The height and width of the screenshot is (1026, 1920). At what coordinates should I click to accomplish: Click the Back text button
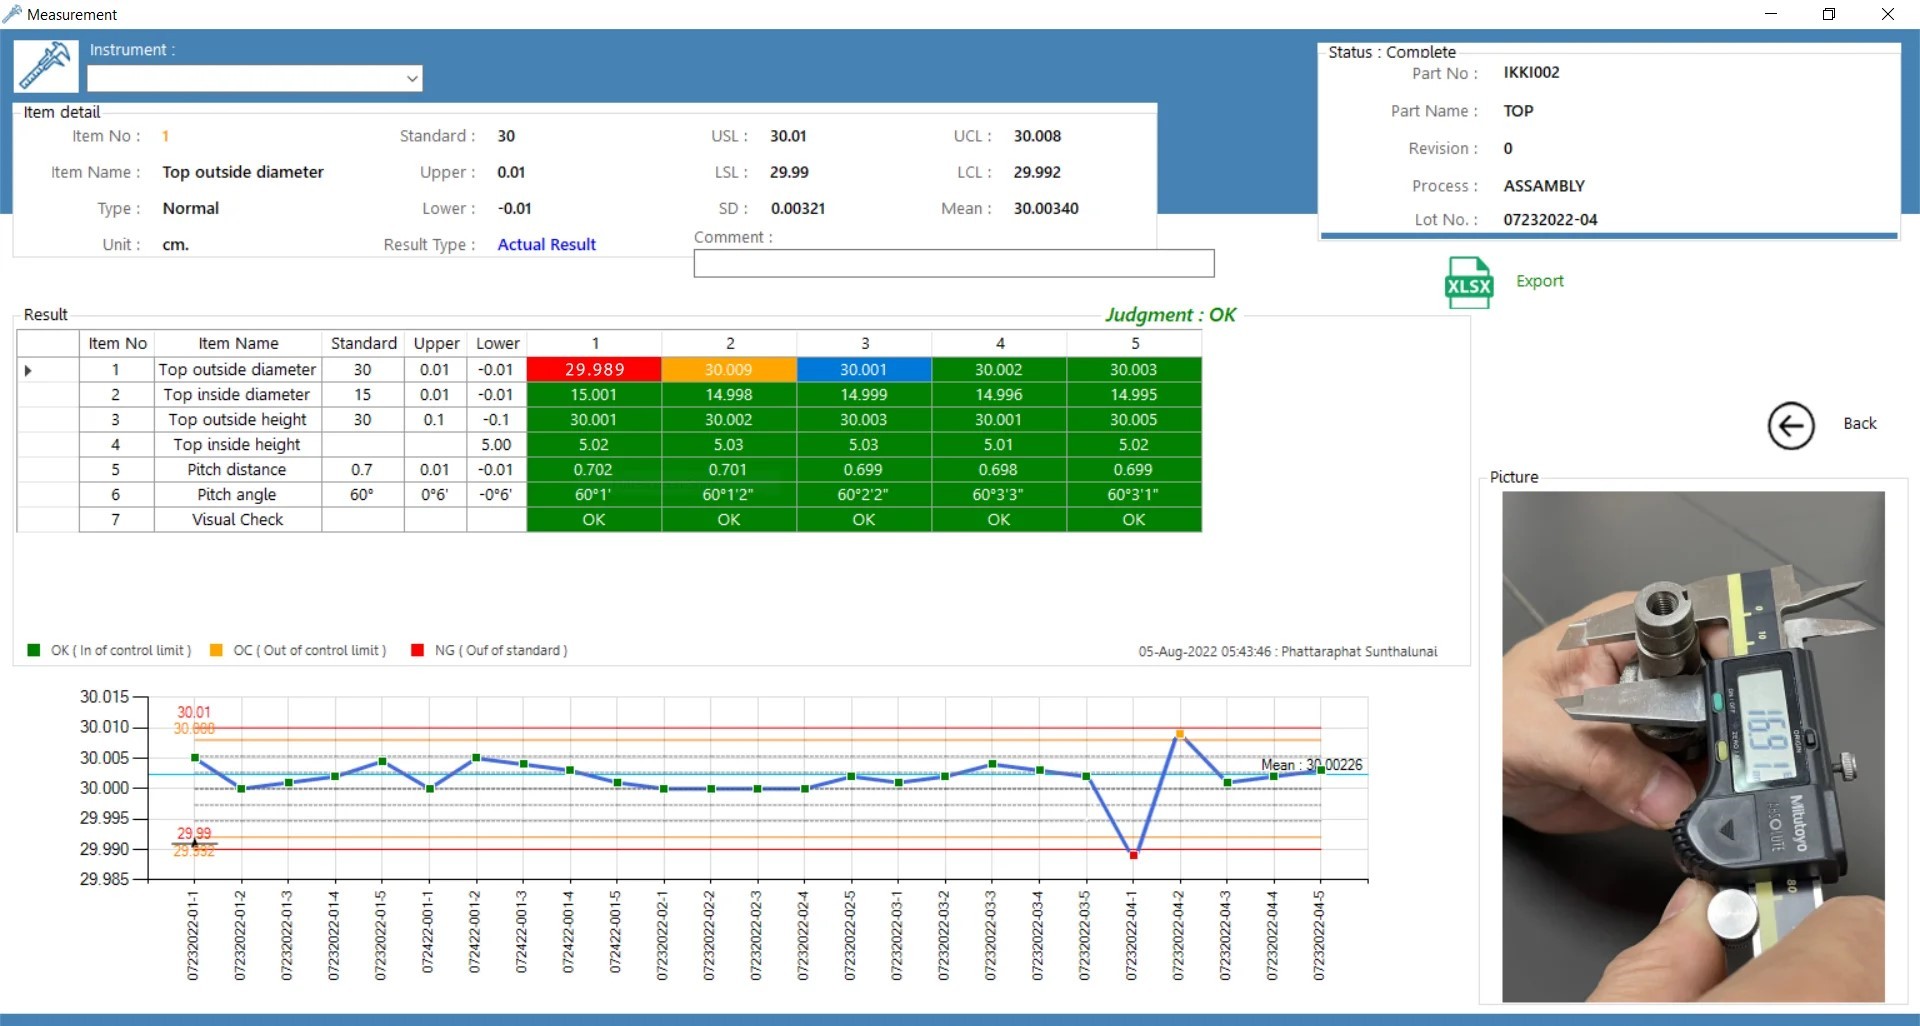click(1859, 424)
